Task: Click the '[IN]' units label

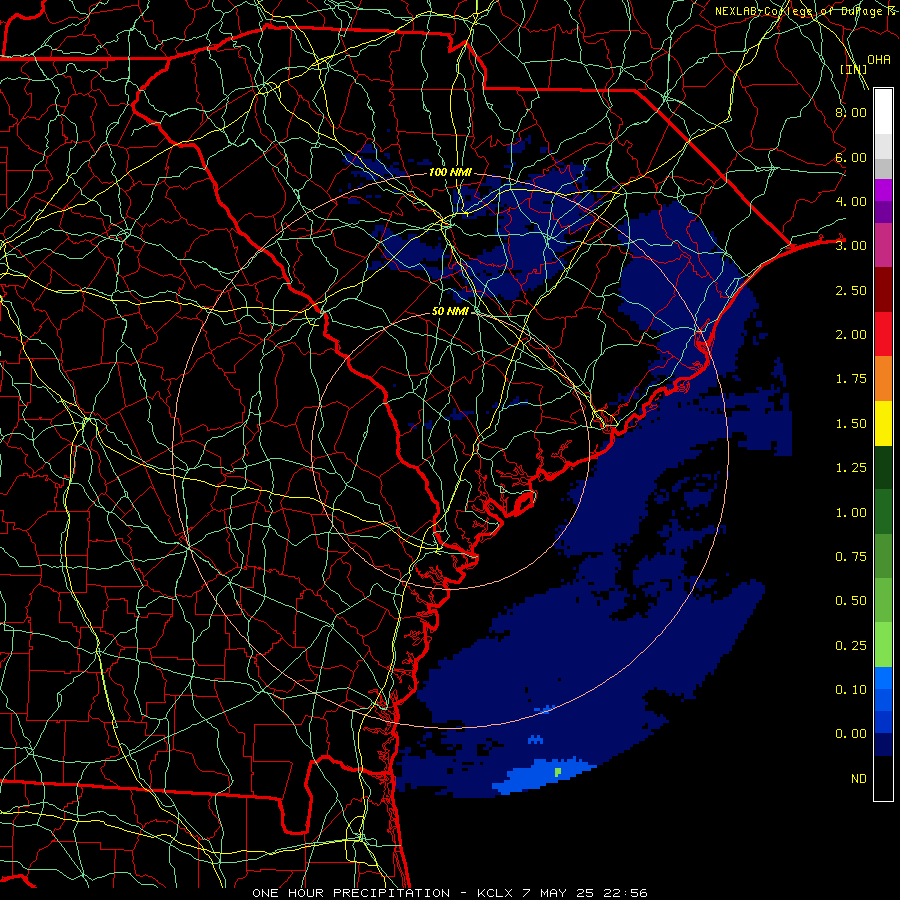Action: click(854, 69)
